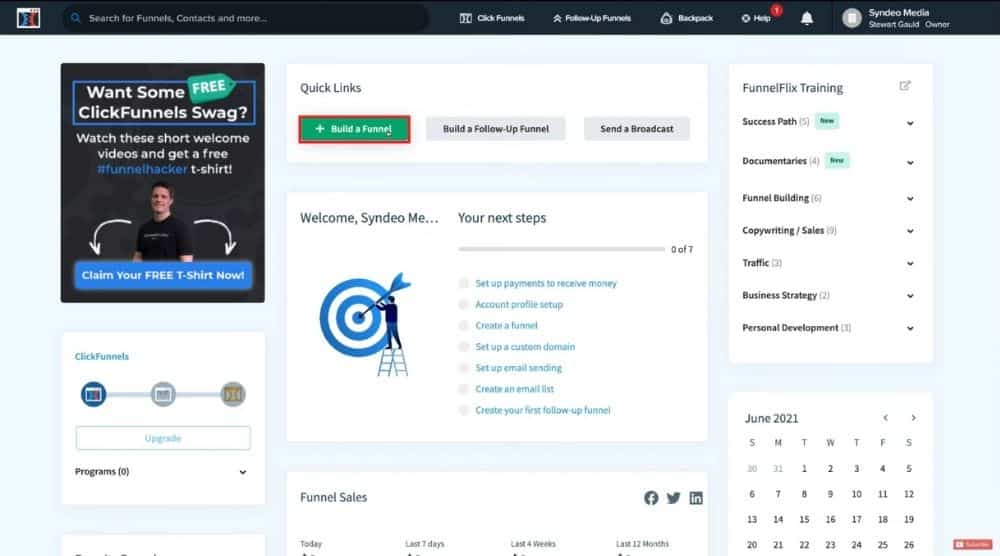Toggle Set up email sending circle
Viewport: 1000px width, 556px height.
tap(464, 367)
